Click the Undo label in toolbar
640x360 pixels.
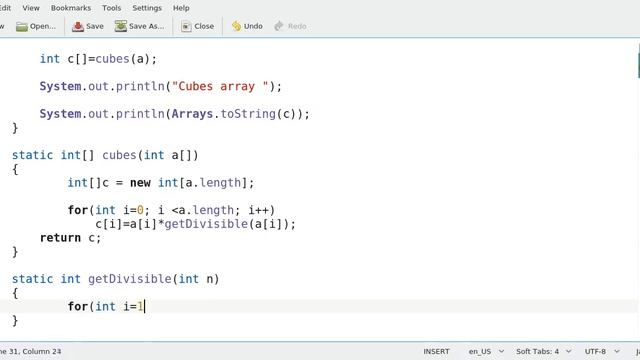[253, 26]
